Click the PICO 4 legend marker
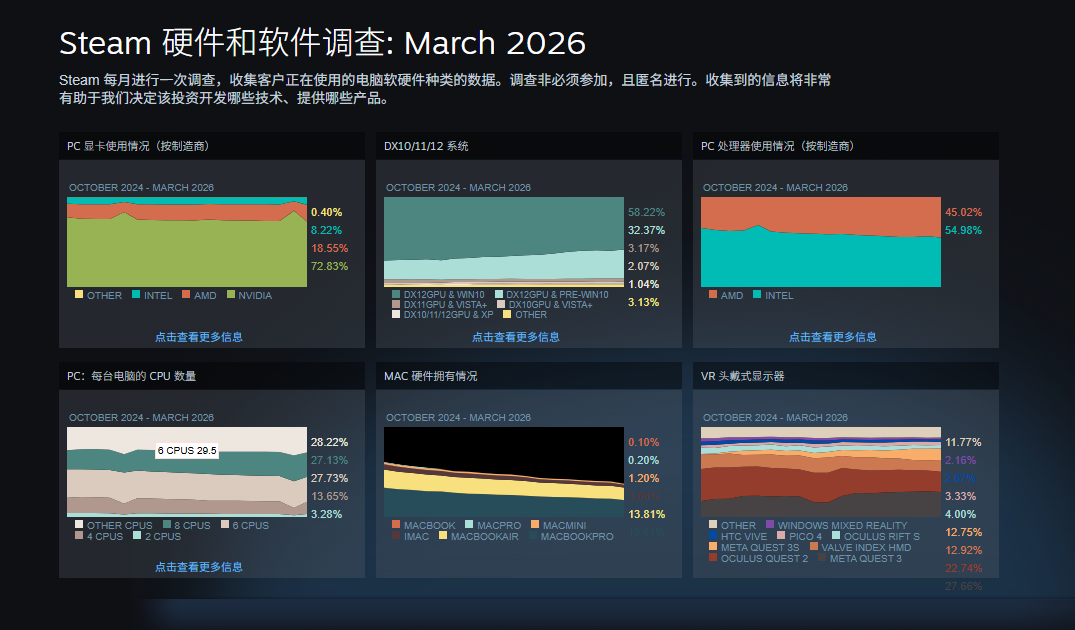Screen dimensions: 1075x630 [781, 536]
